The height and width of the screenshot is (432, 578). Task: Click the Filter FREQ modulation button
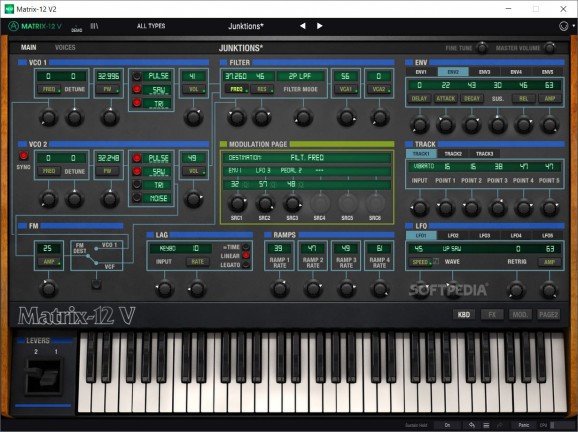click(x=236, y=89)
